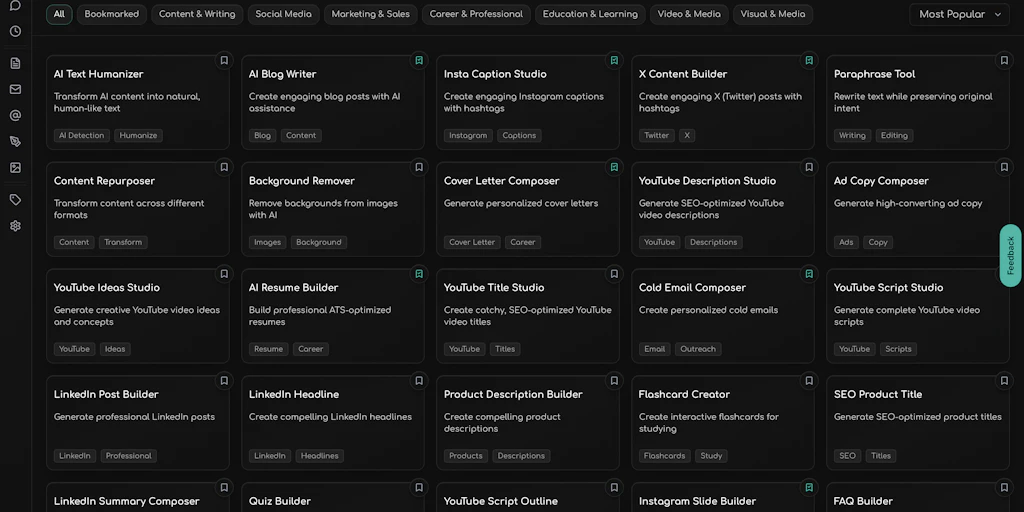The image size is (1024, 512).
Task: Filter by Education & Learning
Action: click(x=590, y=14)
